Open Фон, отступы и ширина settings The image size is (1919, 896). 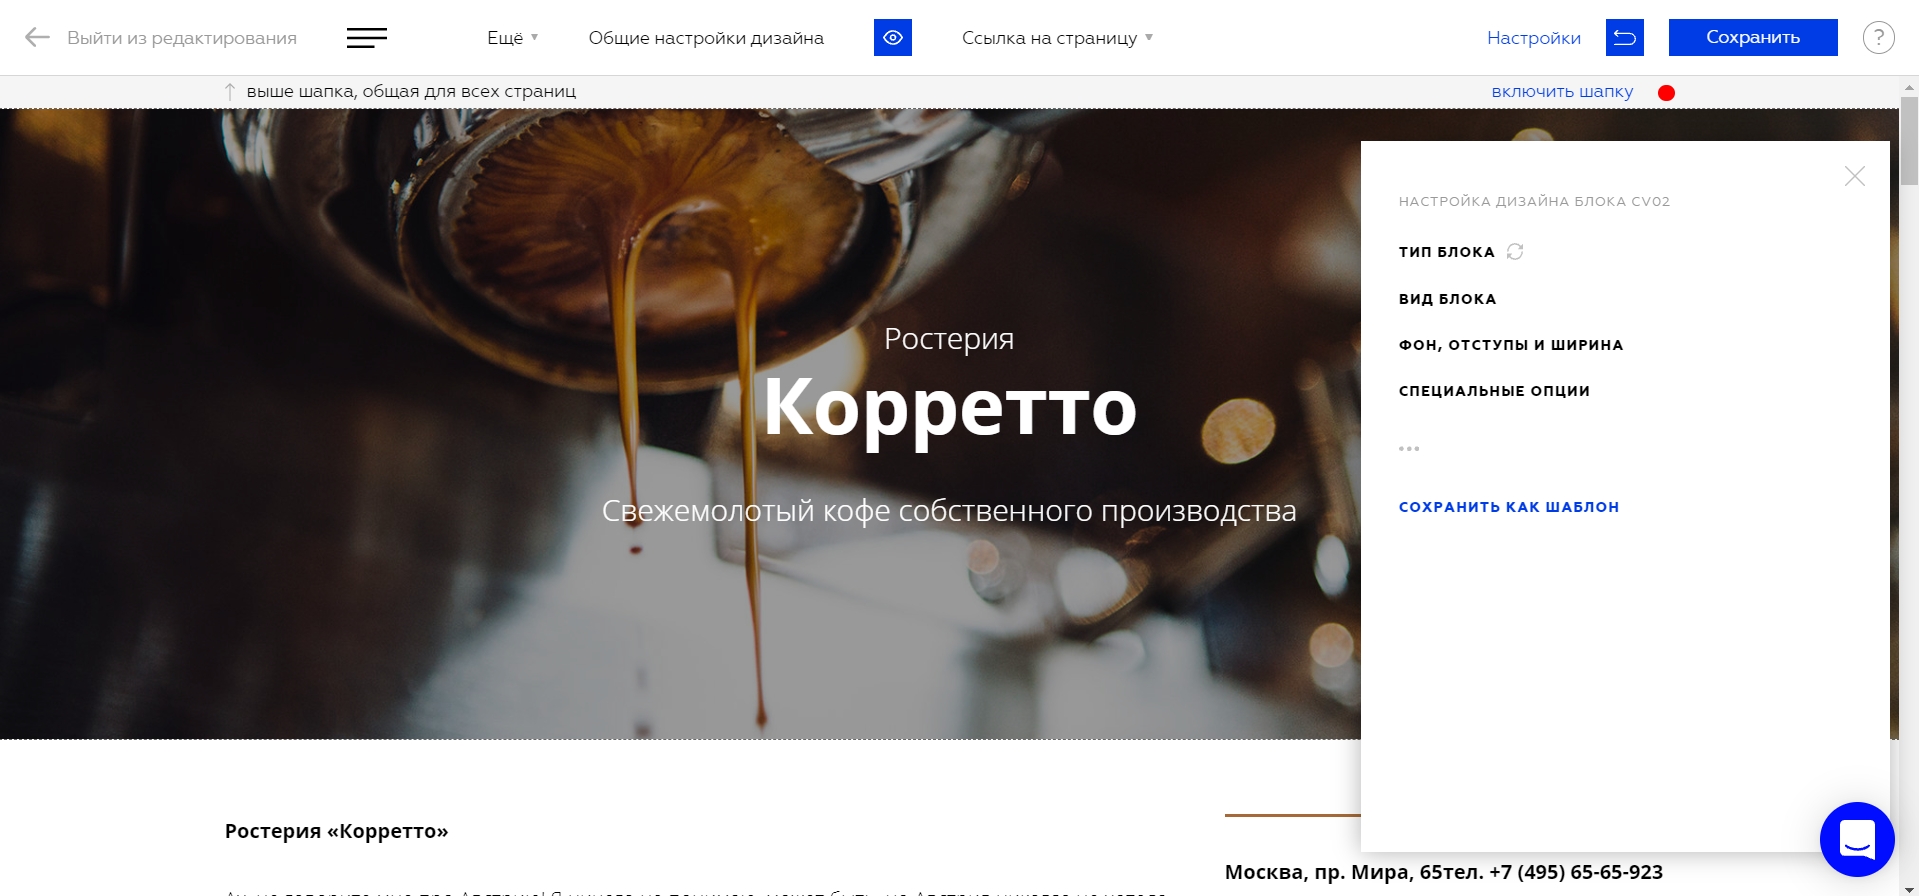pyautogui.click(x=1510, y=345)
